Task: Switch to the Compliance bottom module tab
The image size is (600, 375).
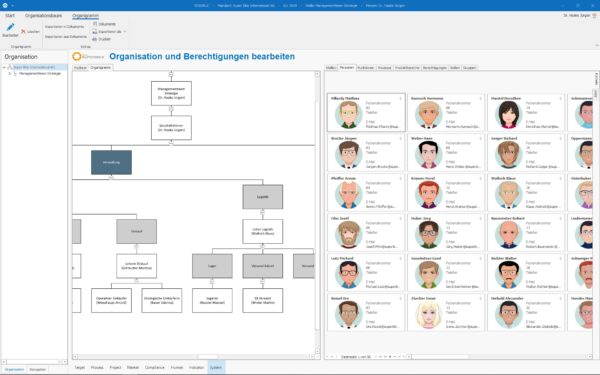Action: [155, 367]
